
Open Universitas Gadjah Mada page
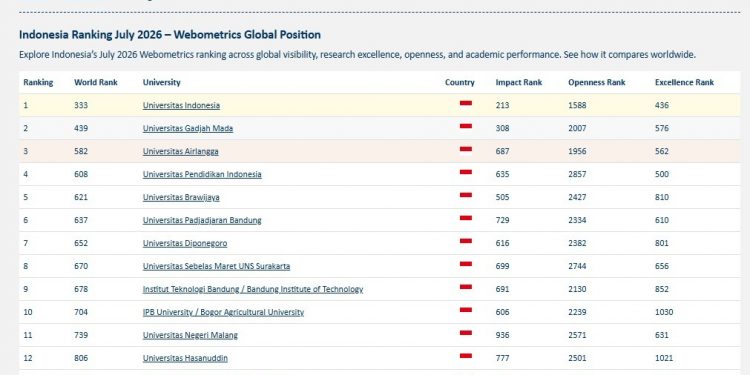(x=188, y=128)
